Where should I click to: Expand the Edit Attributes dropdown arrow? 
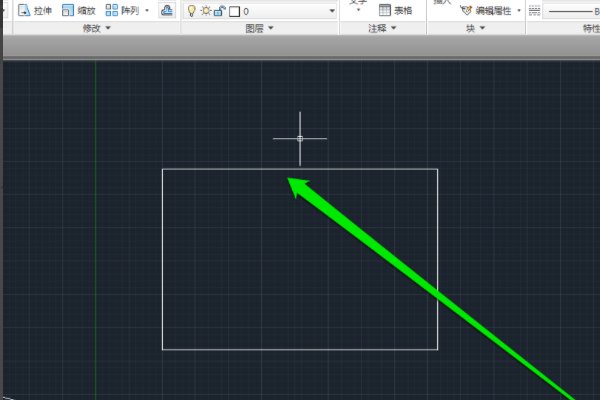click(519, 10)
